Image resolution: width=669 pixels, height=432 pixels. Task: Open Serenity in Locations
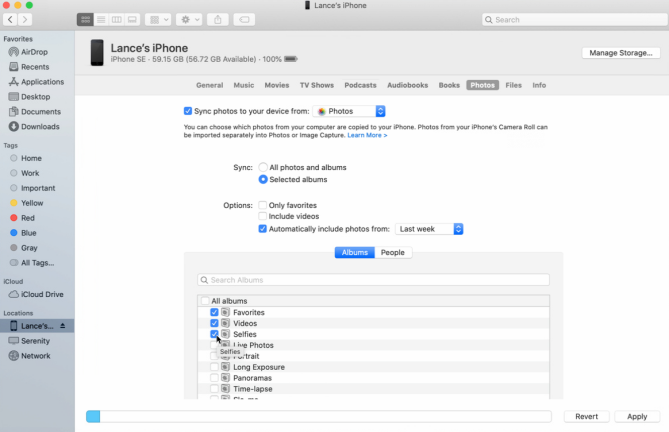(37, 341)
